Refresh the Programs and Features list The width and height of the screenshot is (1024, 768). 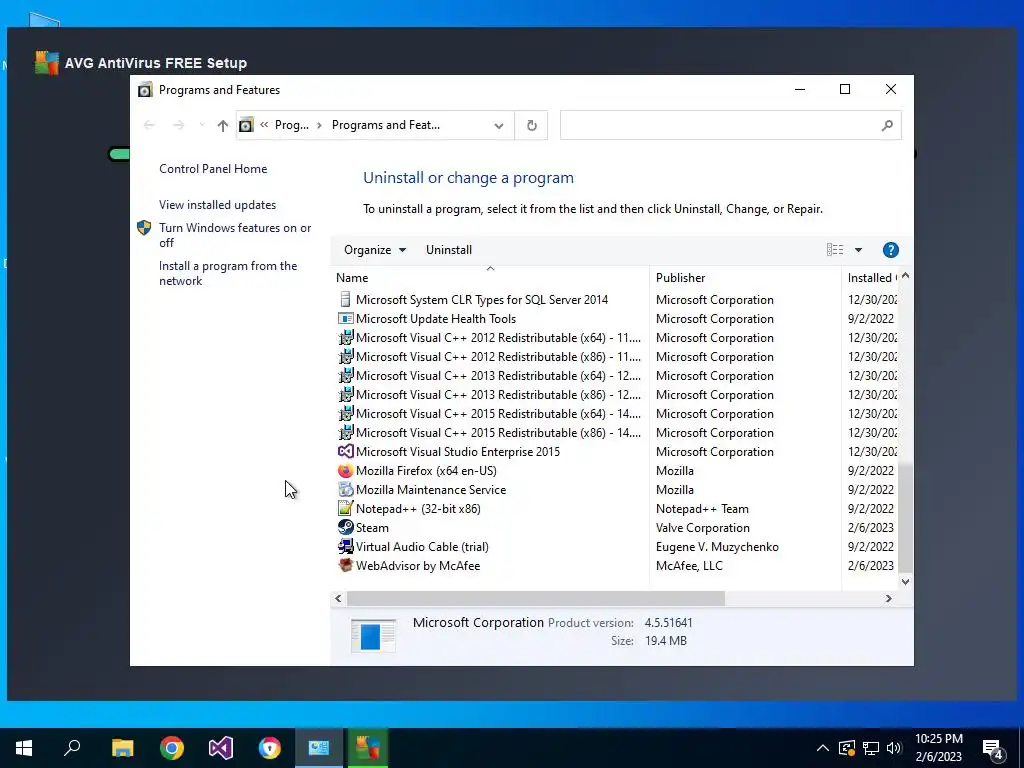(532, 125)
